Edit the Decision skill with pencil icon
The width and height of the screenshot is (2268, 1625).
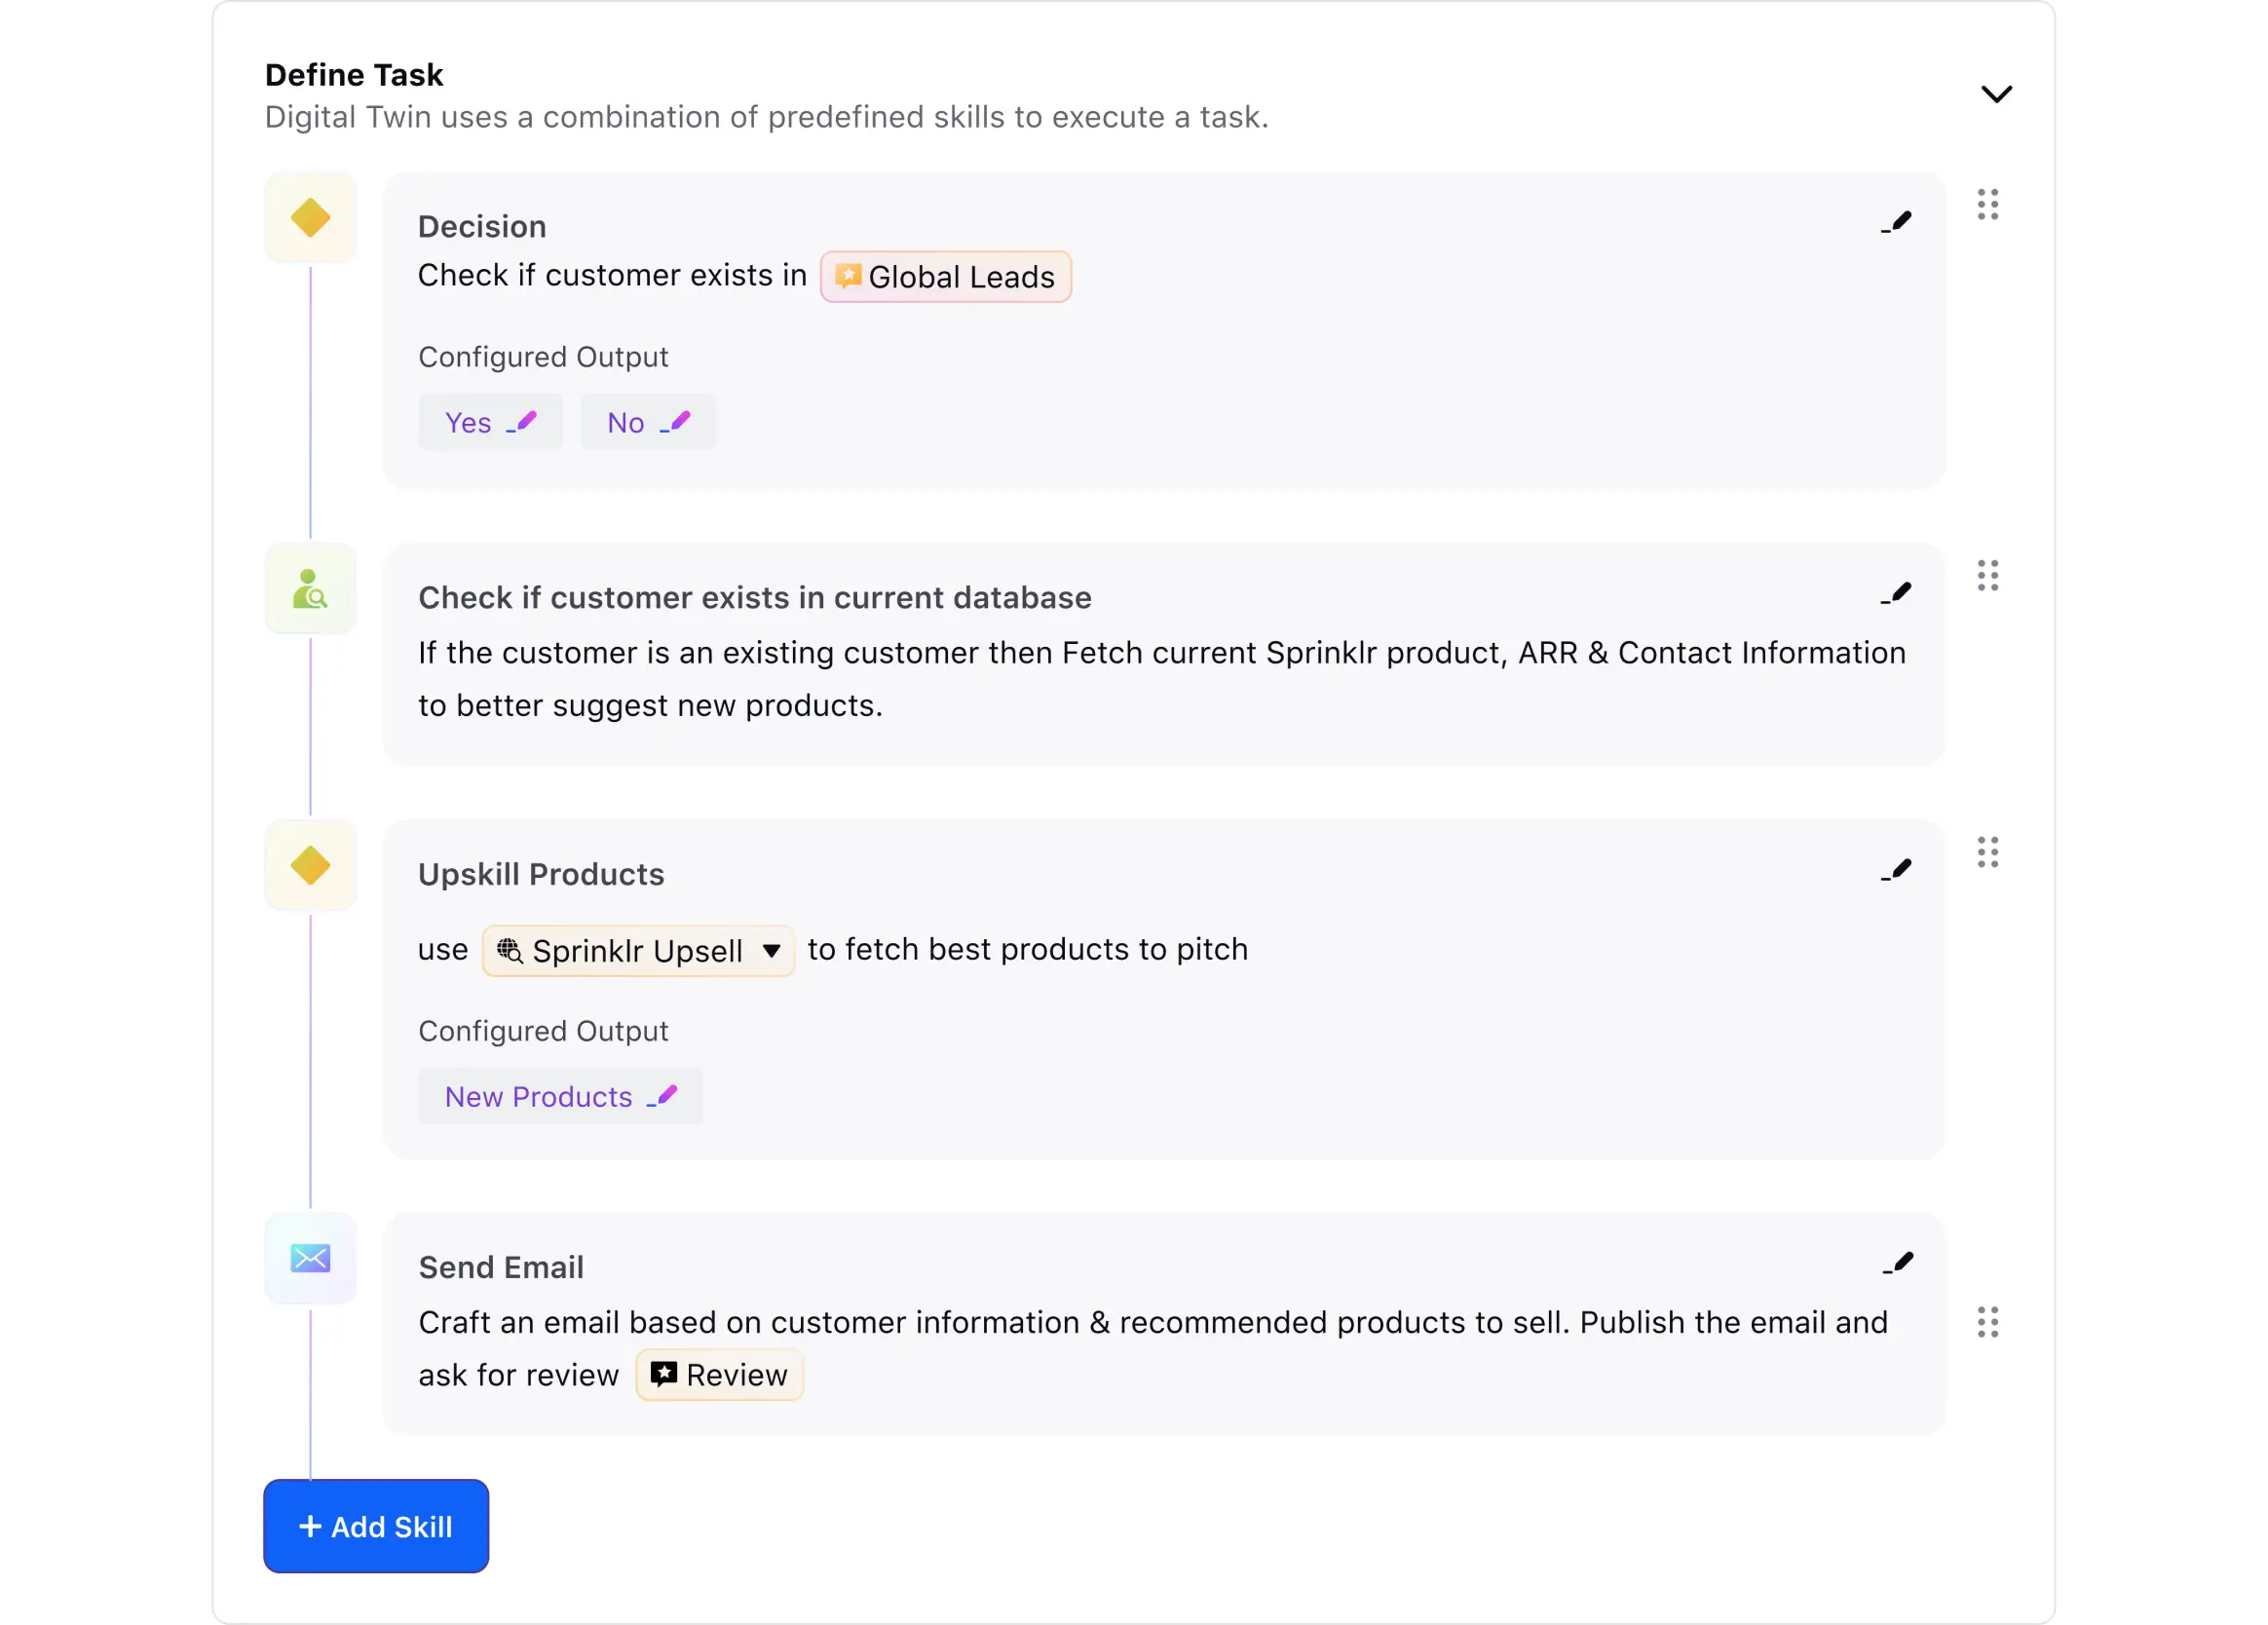pyautogui.click(x=1896, y=222)
